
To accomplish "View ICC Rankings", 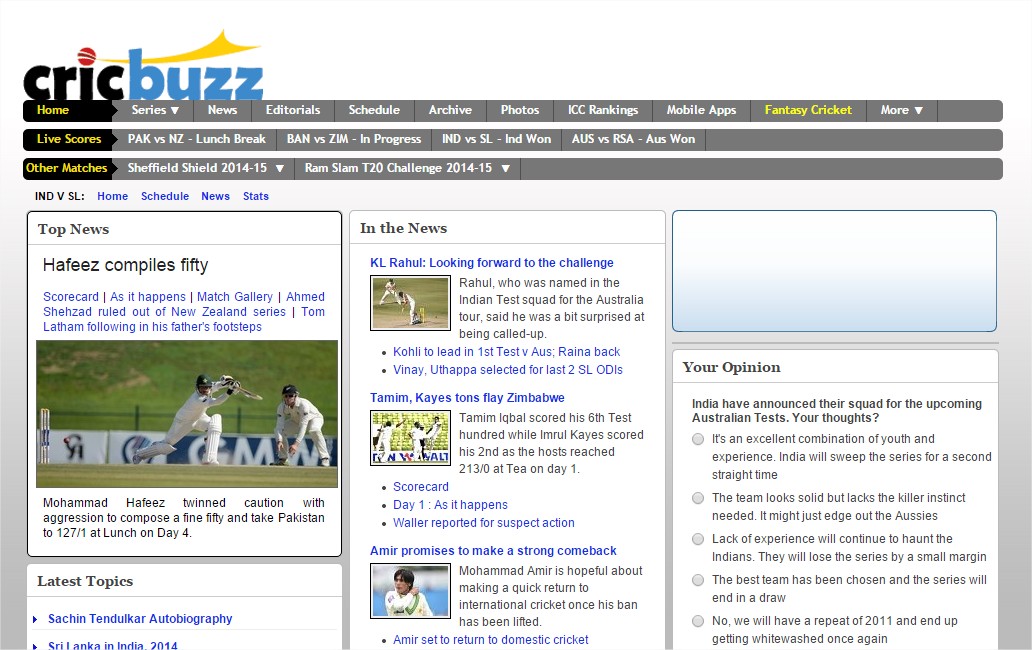I will tap(603, 111).
